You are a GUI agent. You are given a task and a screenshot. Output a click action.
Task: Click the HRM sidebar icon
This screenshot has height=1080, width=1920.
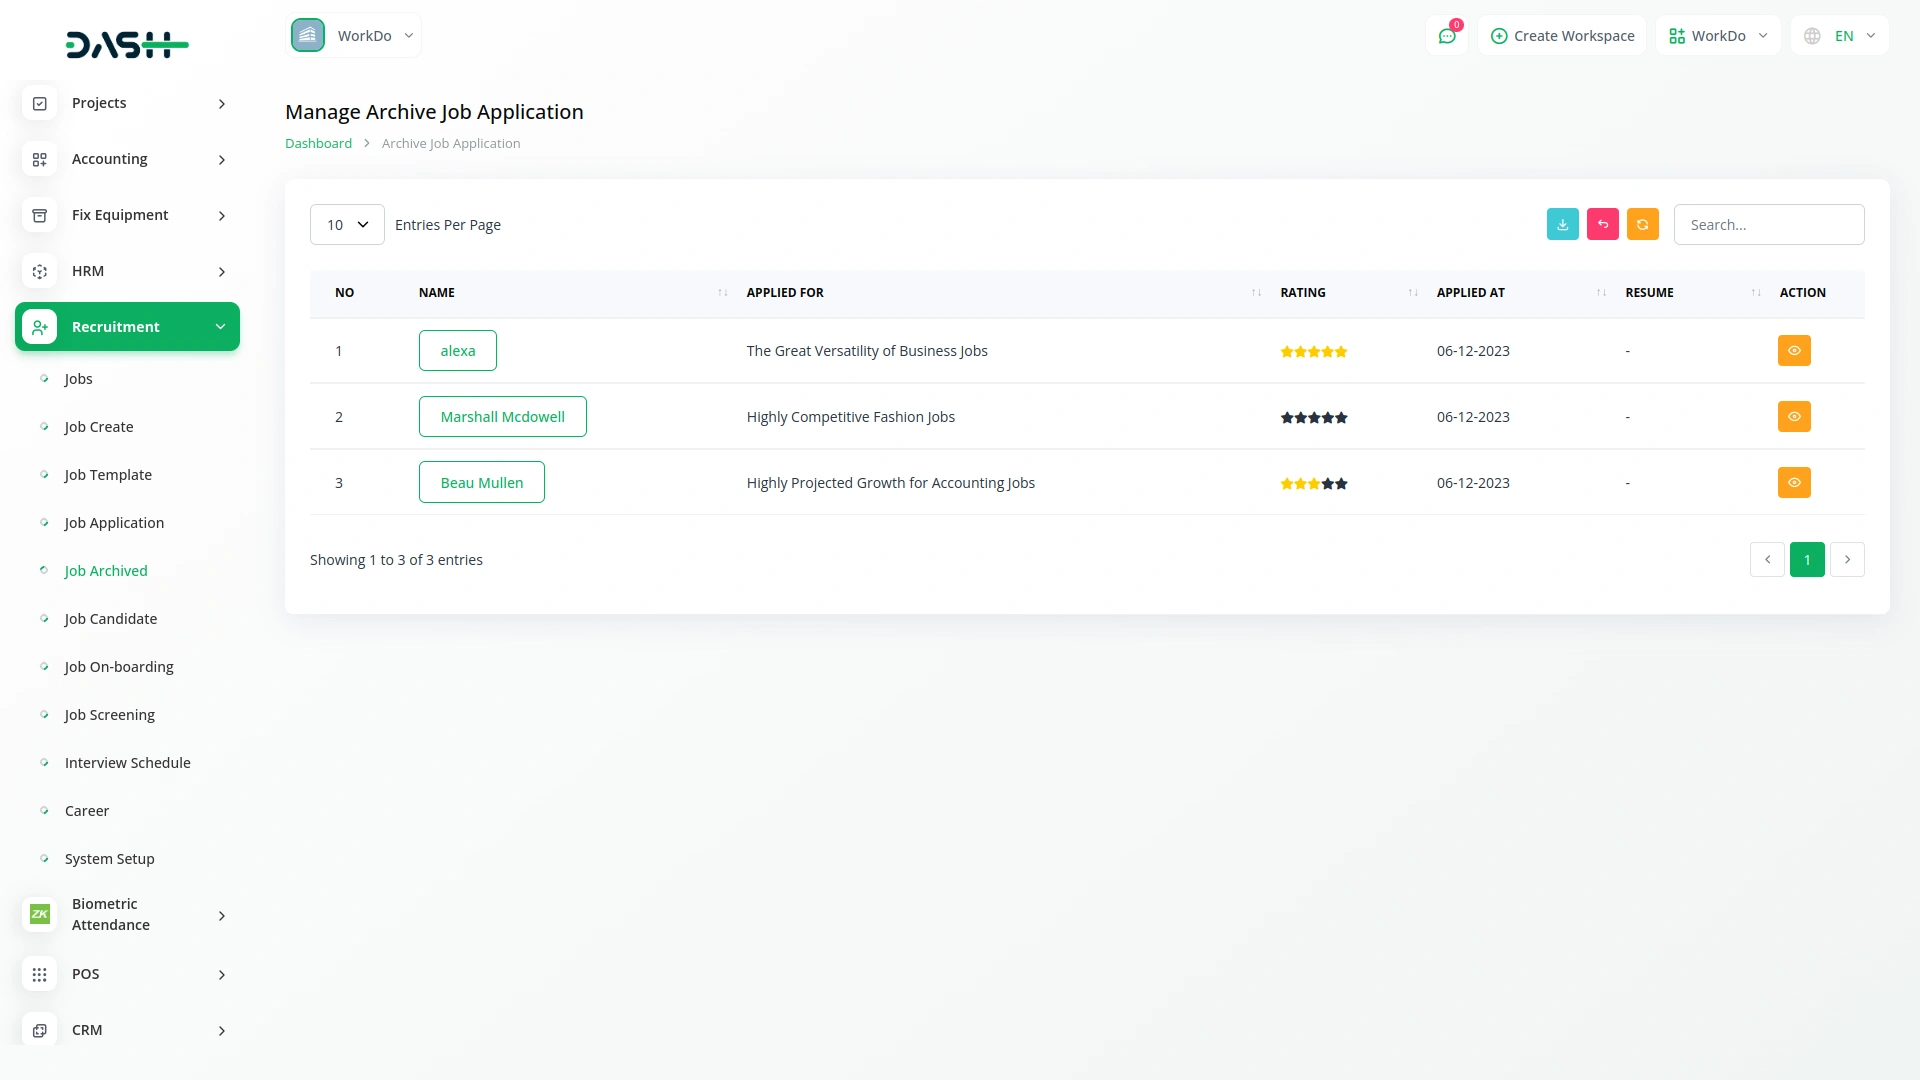tap(40, 271)
